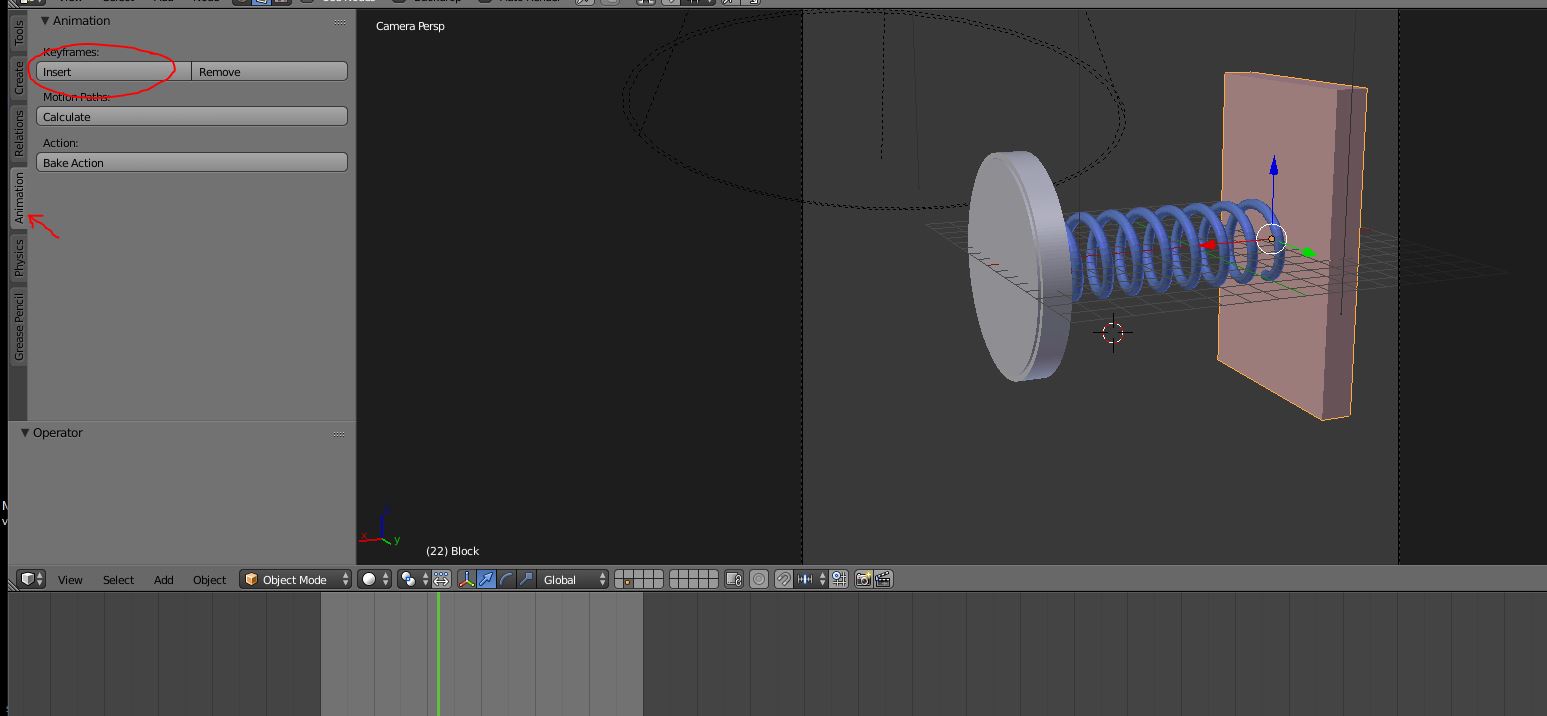Open the editor type cube menu

tap(32, 580)
